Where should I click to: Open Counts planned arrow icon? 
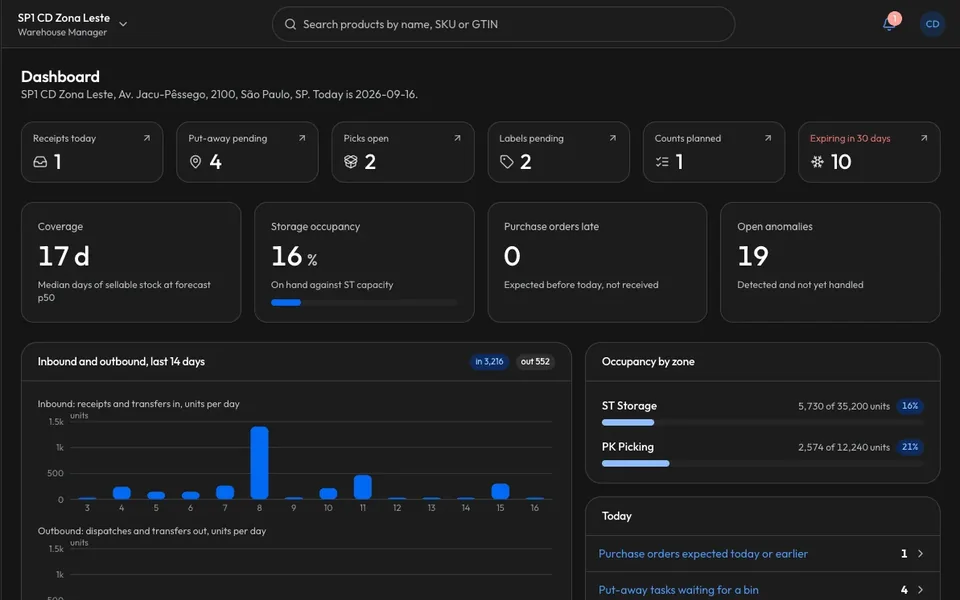(x=768, y=138)
